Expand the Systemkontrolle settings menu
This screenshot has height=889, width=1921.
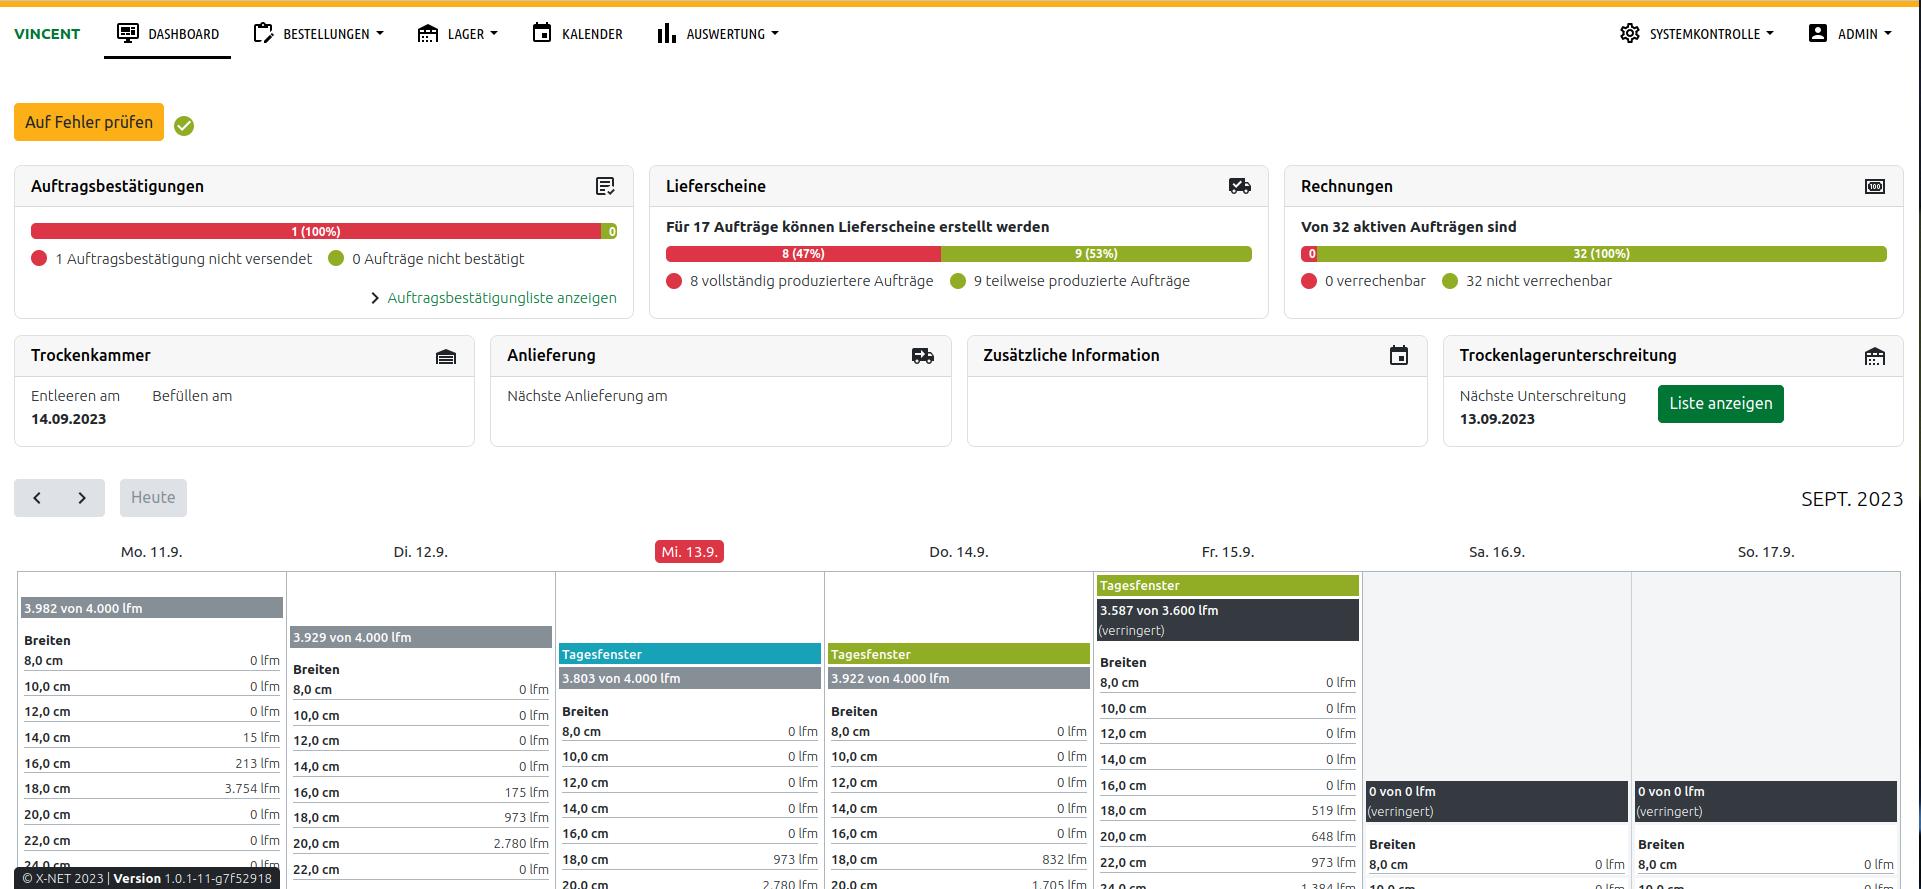click(1696, 34)
